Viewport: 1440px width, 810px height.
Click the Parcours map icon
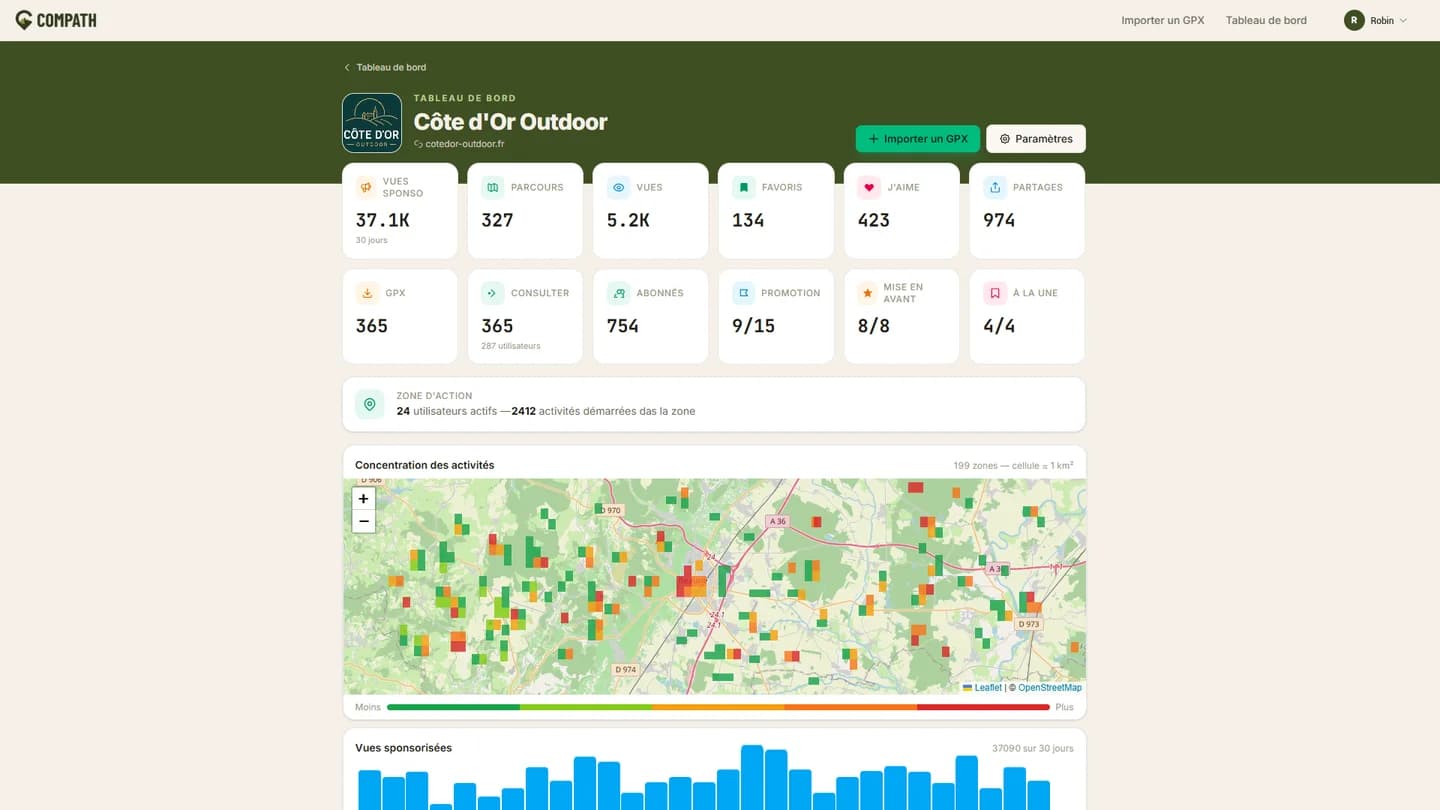click(492, 187)
